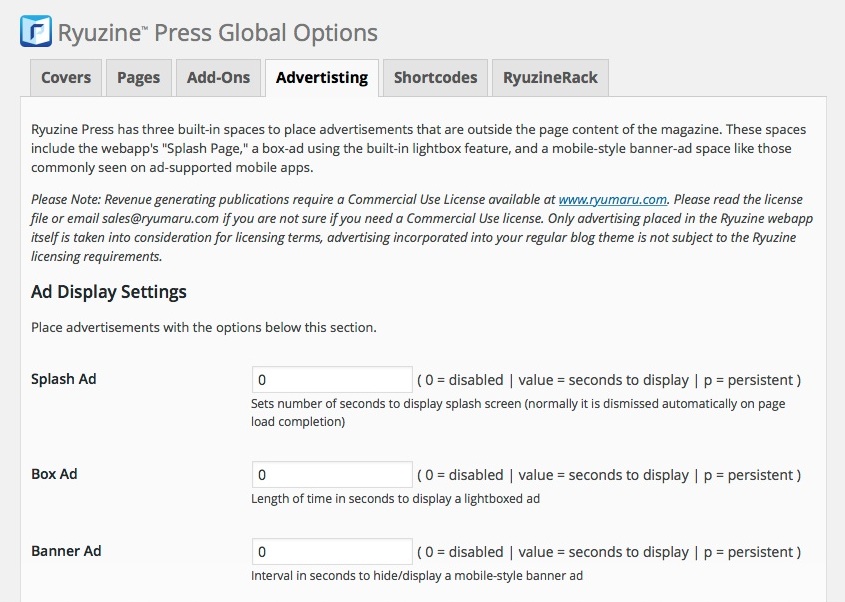Switch to the Covers tab

(66, 78)
